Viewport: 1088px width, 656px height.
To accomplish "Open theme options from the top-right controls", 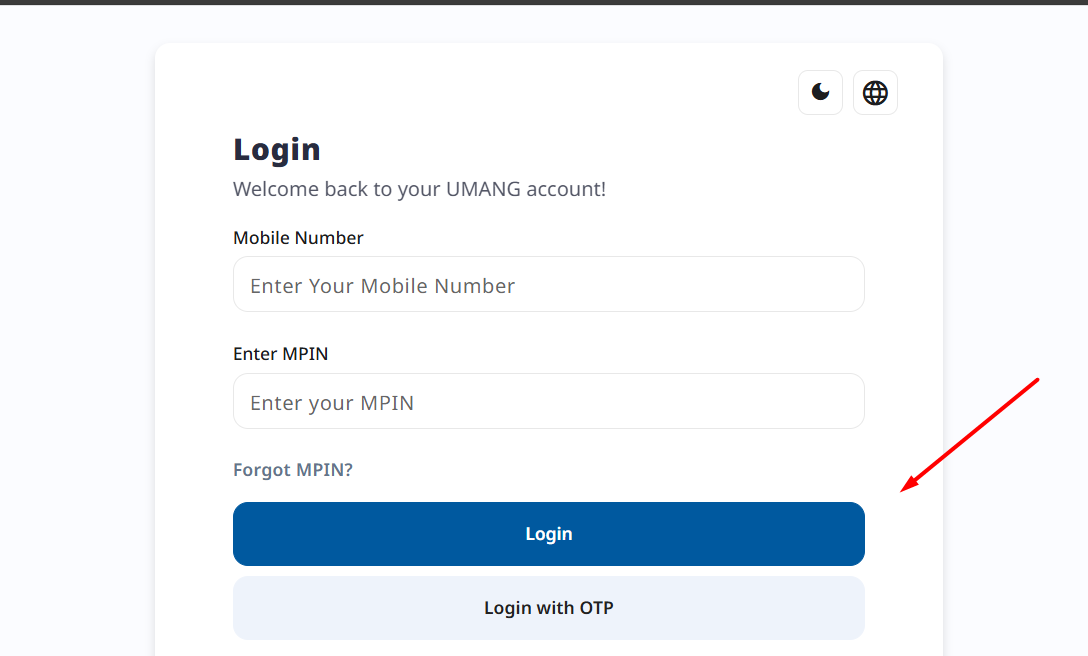I will click(820, 92).
